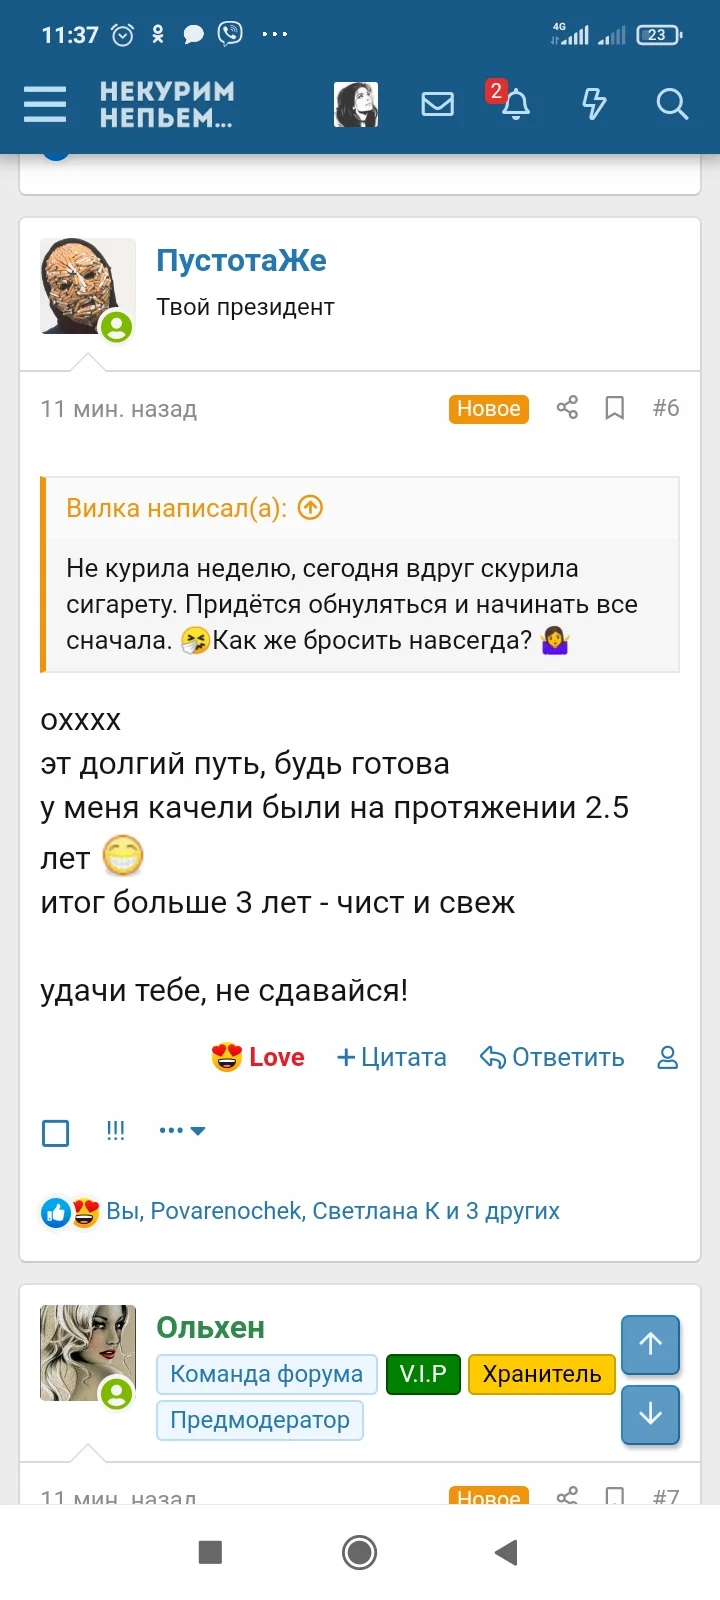The height and width of the screenshot is (1600, 720).
Task: Tap the Команда форума badge under Ольхен
Action: pos(266,1373)
